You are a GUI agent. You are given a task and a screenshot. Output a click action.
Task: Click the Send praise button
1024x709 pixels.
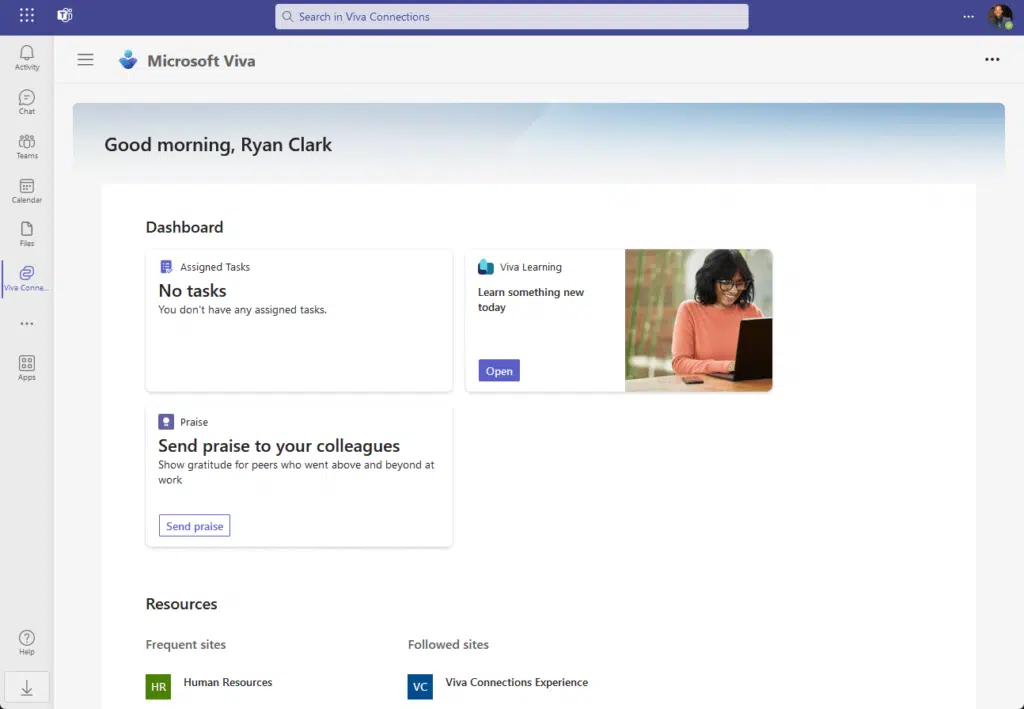tap(195, 526)
